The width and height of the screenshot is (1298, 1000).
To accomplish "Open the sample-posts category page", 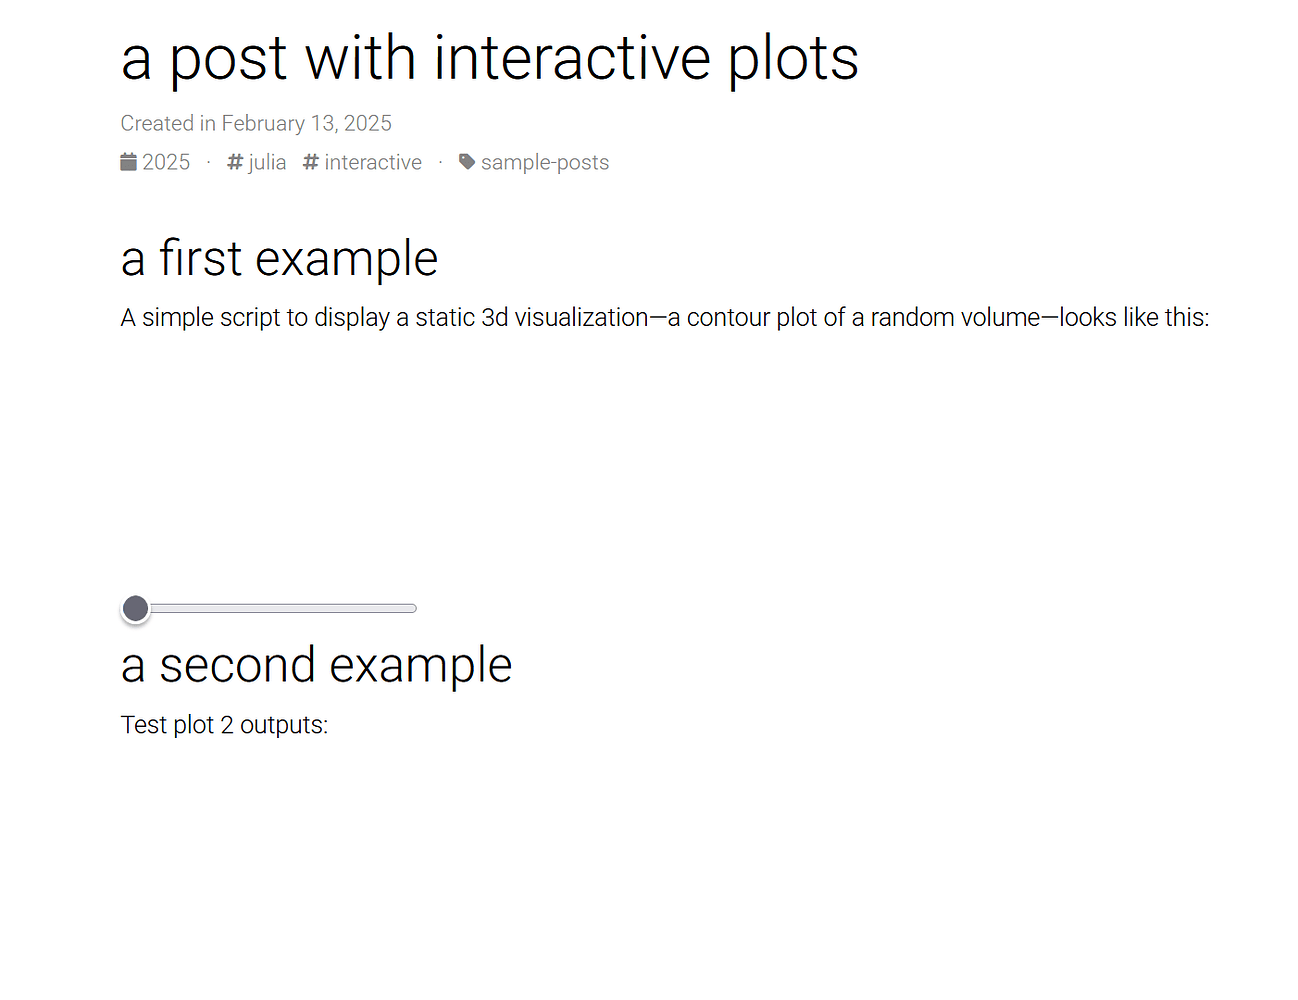I will 545,161.
